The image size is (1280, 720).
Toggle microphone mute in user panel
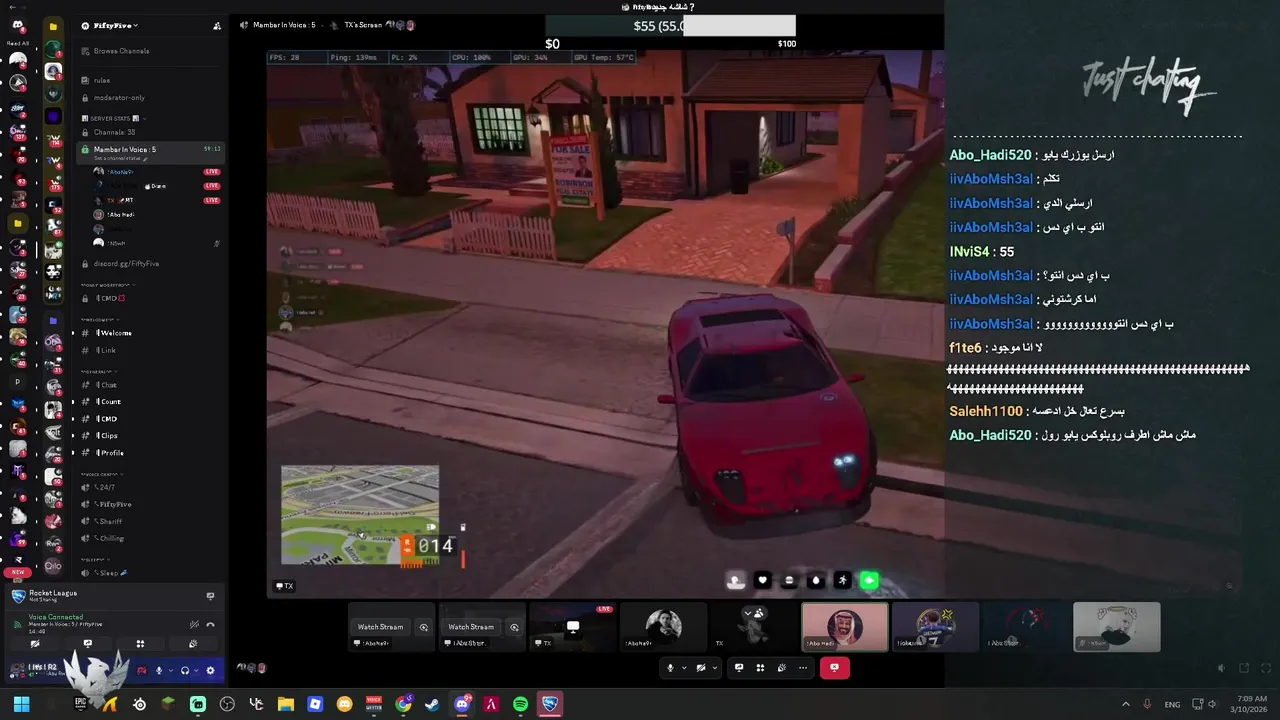[158, 670]
